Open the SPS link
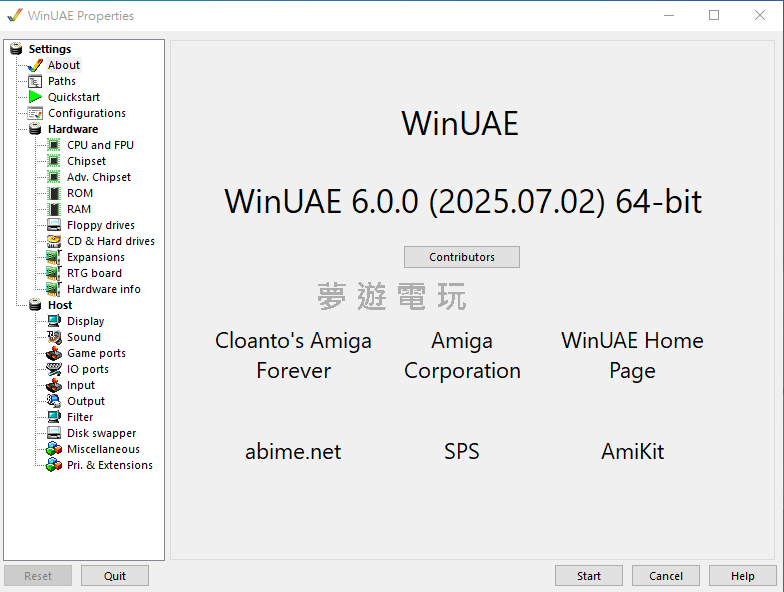This screenshot has height=592, width=784. [x=462, y=452]
